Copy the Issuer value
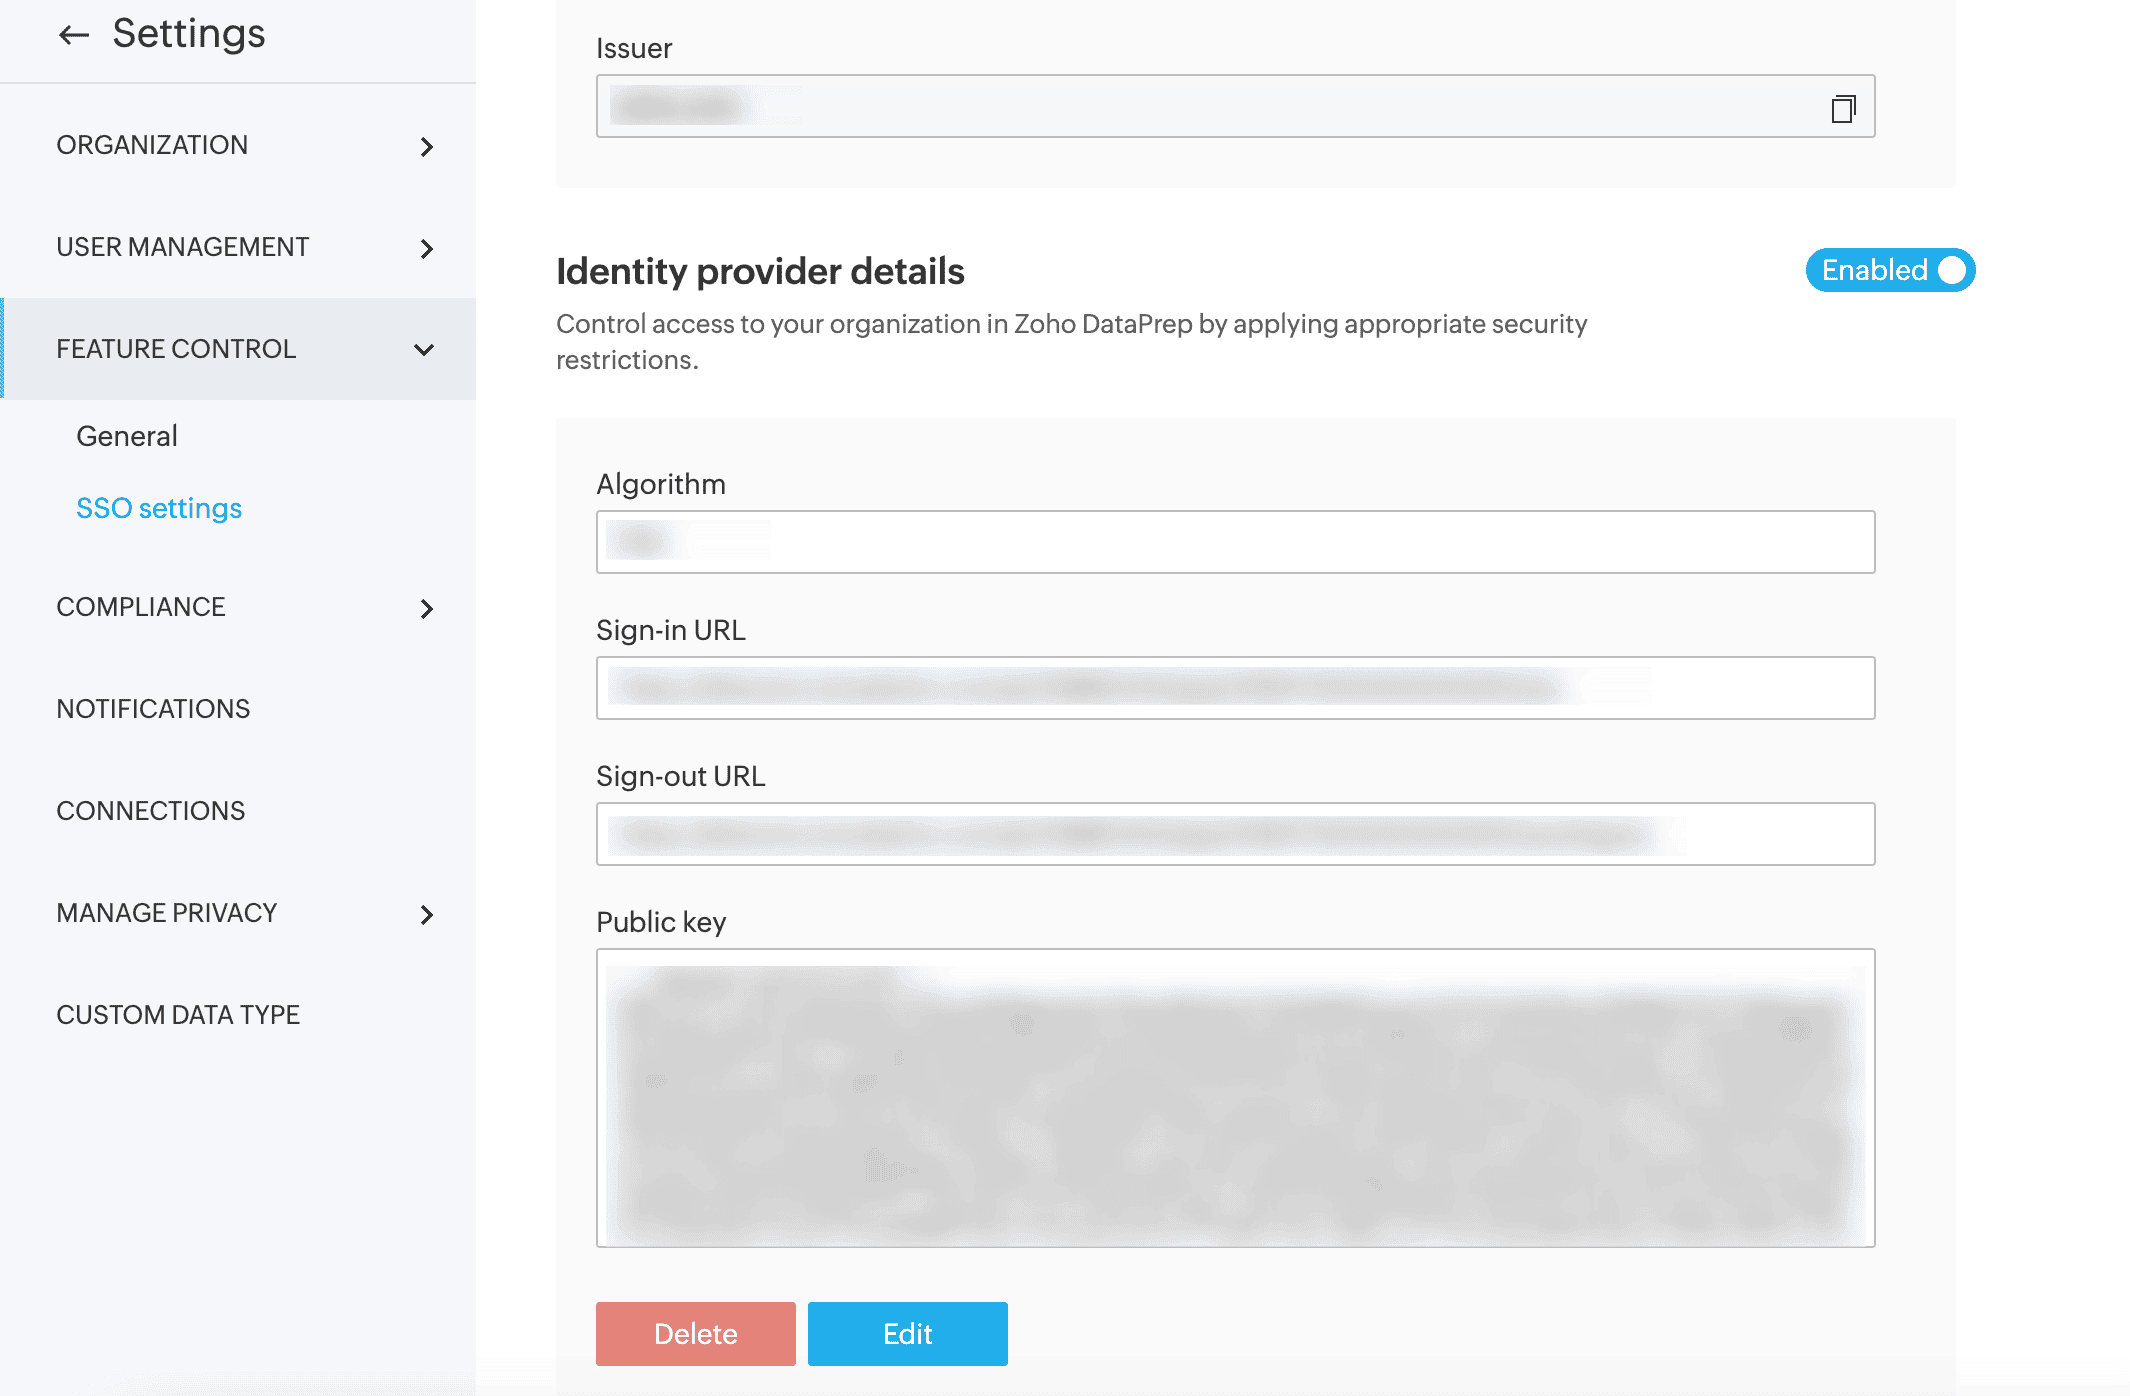The image size is (2130, 1396). 1843,108
